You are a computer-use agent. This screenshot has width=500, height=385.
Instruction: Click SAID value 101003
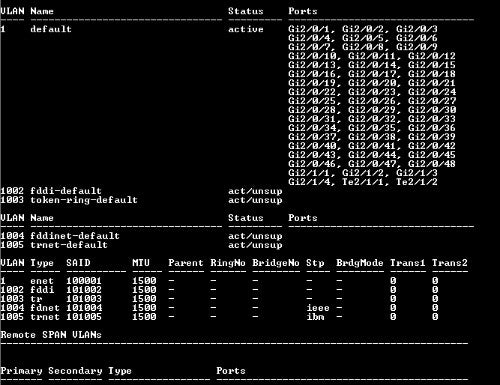84,299
